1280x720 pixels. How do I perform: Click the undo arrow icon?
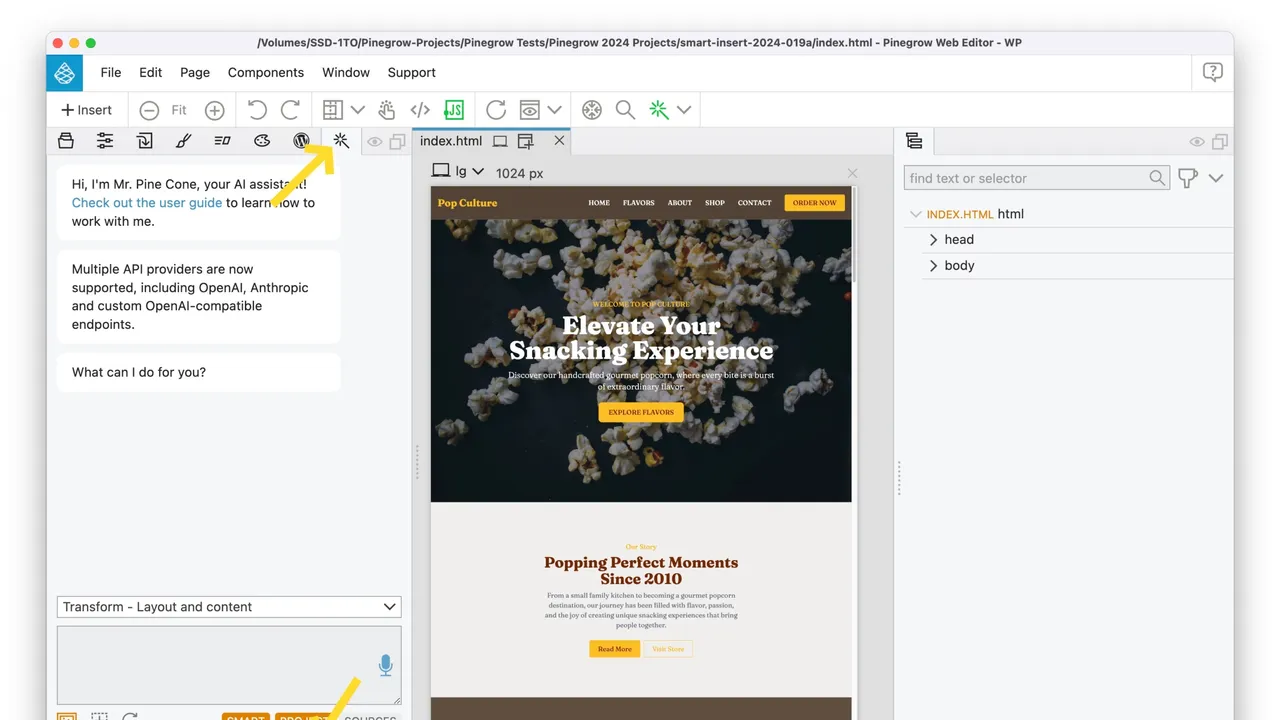pos(257,110)
